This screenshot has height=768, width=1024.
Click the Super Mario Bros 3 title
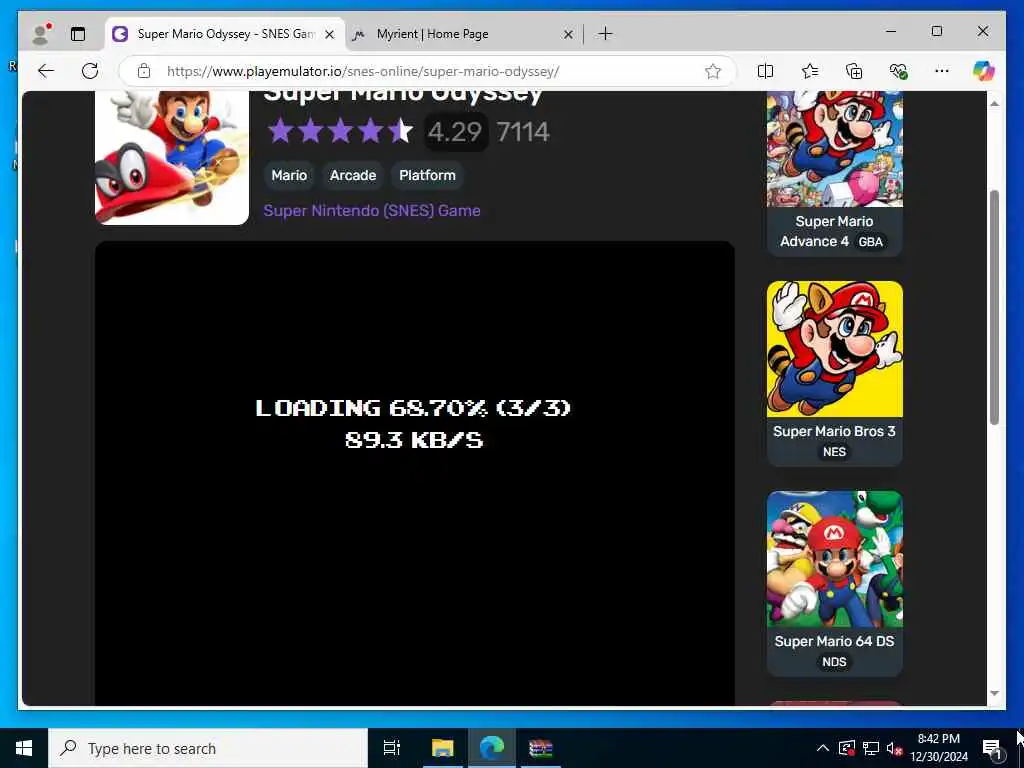click(x=834, y=431)
